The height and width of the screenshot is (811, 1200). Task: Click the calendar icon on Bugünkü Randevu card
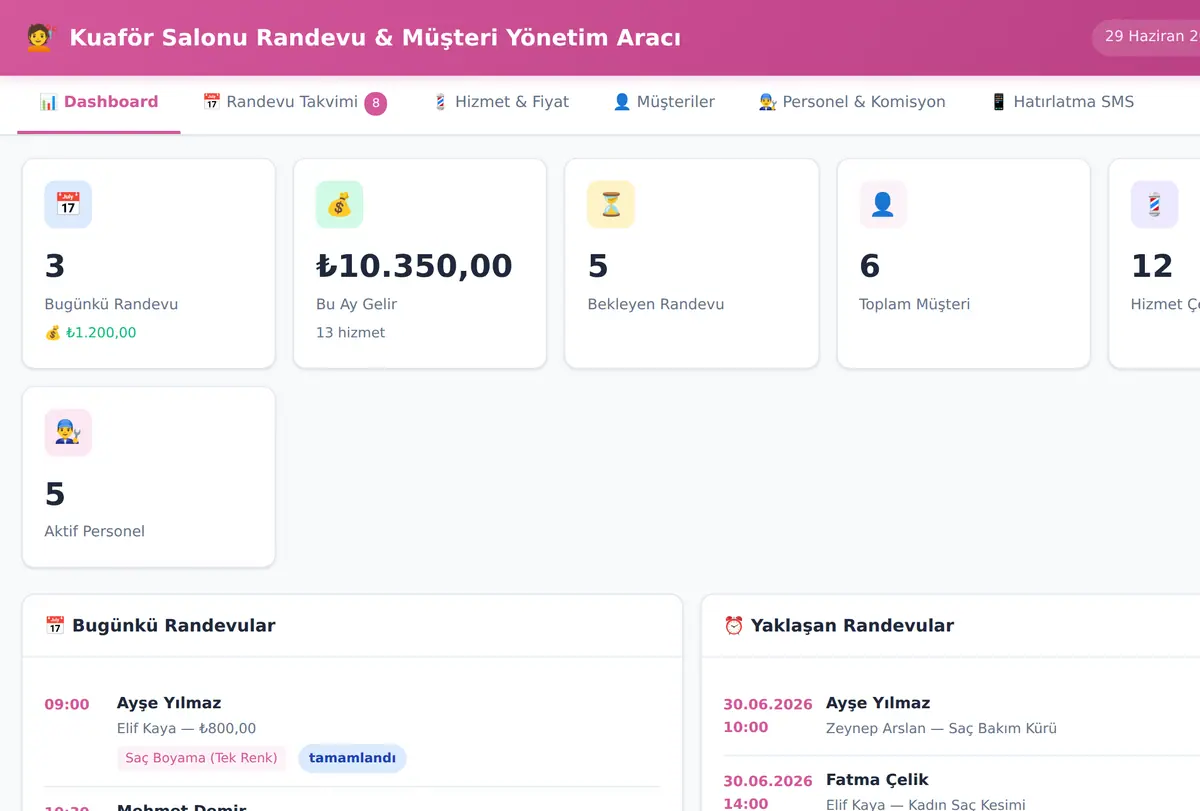tap(68, 204)
